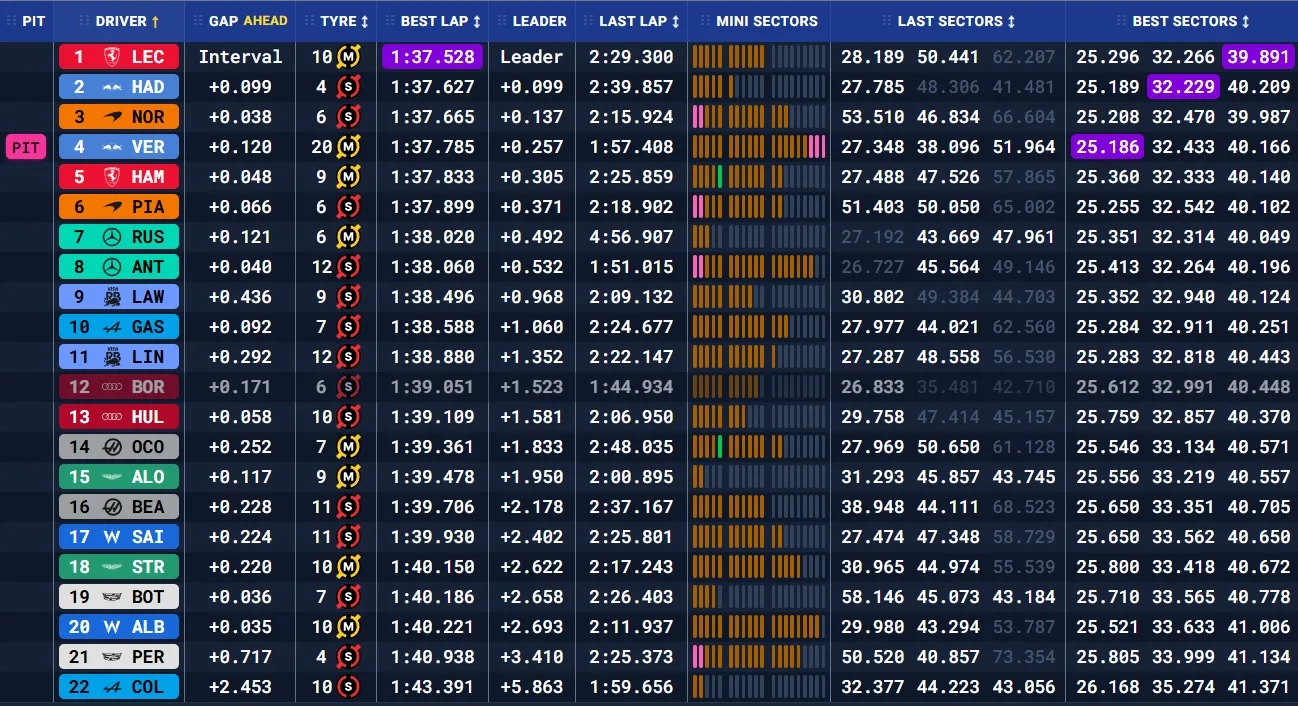
Task: Click the grip handle beside MINI SECTORS header
Action: point(705,21)
